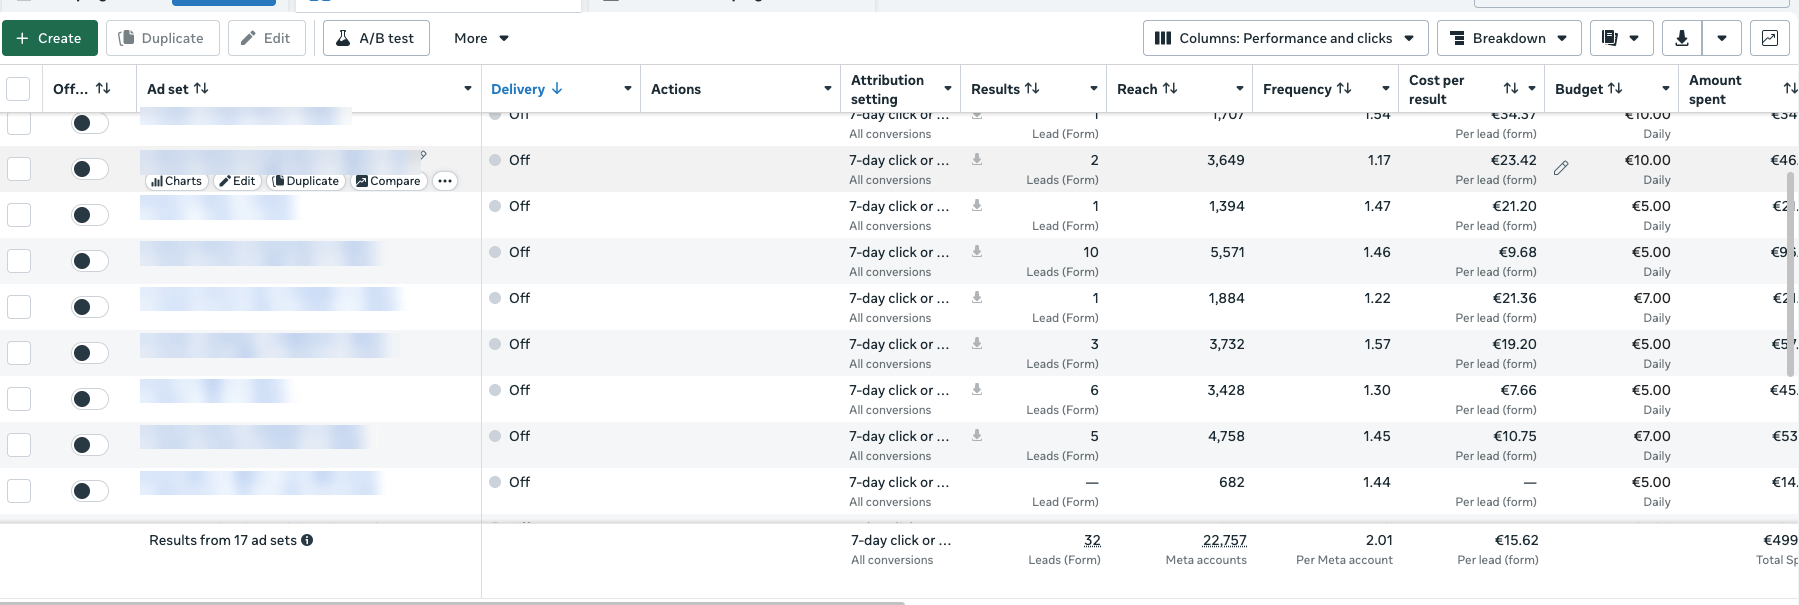
Task: Click the Edit toolbar button
Action: click(266, 38)
